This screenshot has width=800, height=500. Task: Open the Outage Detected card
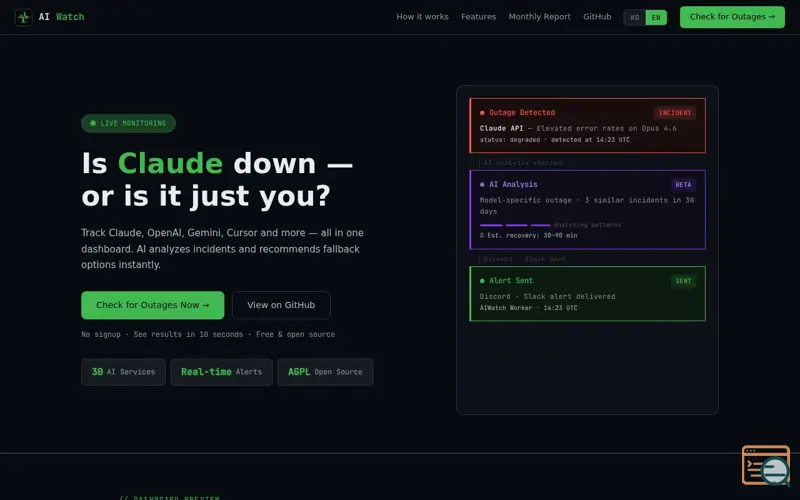coord(587,126)
